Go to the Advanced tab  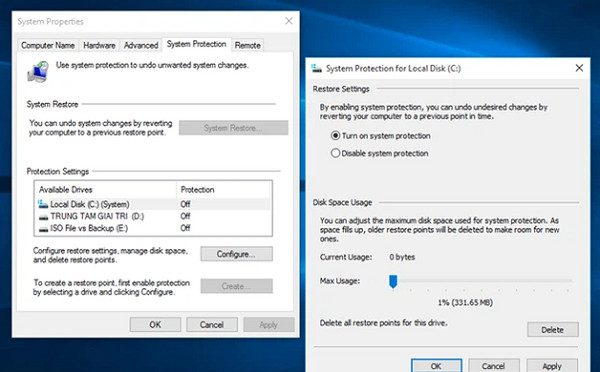point(141,45)
